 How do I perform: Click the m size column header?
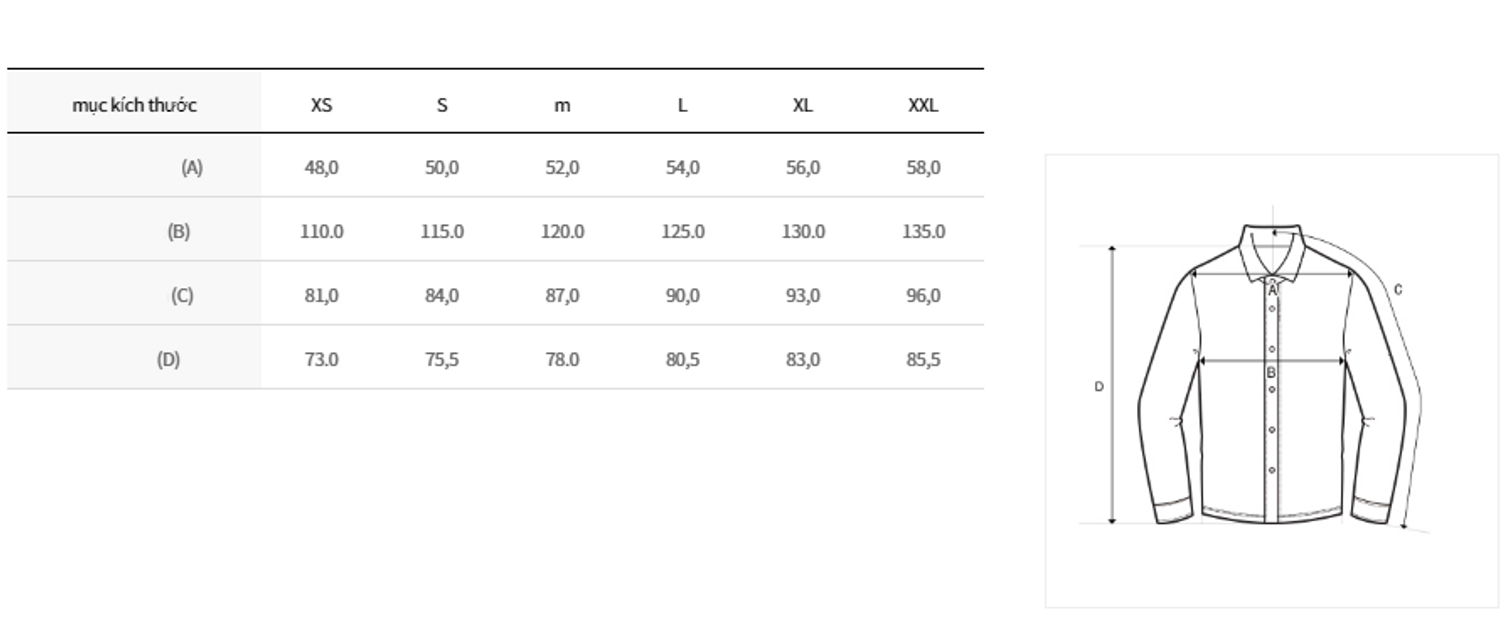[x=562, y=106]
